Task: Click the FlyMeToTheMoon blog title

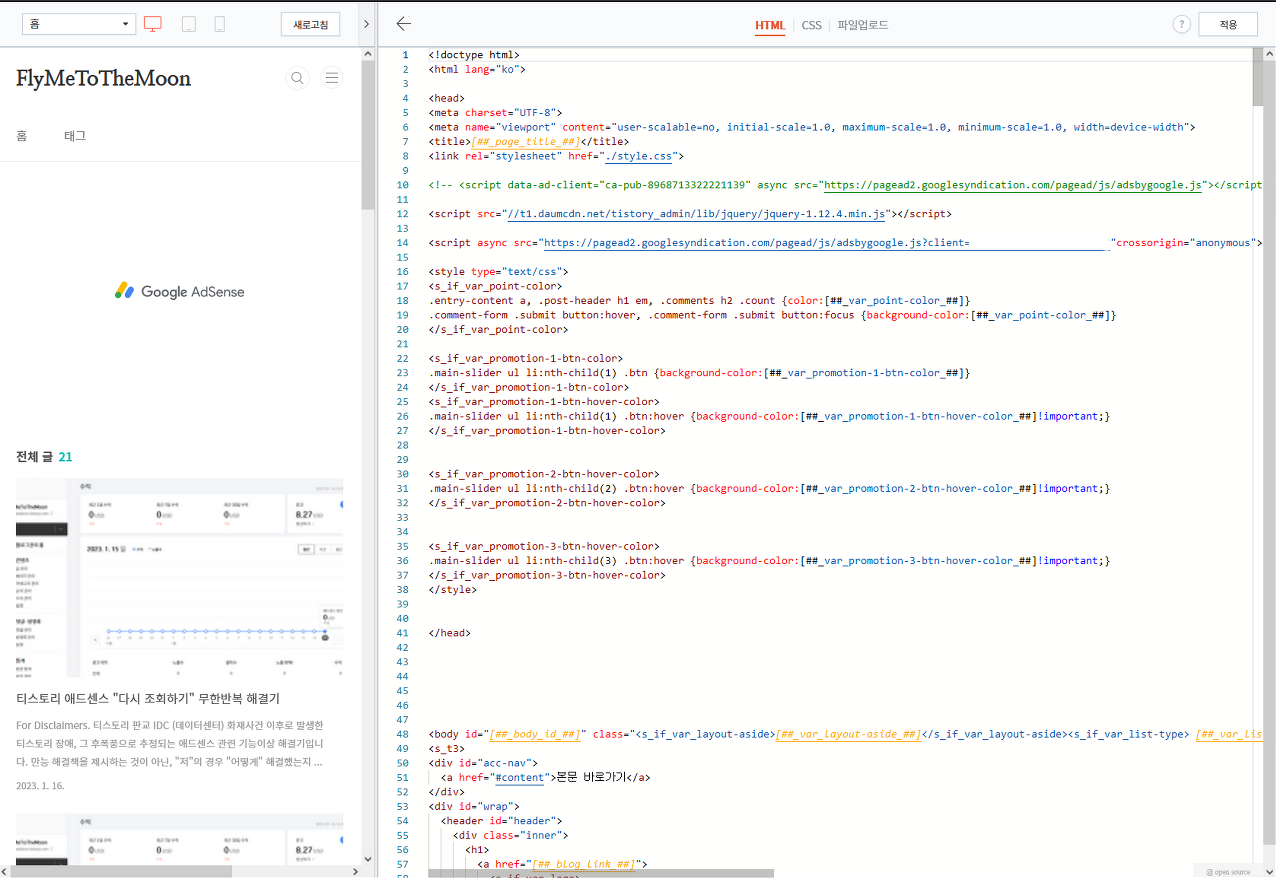Action: [104, 79]
